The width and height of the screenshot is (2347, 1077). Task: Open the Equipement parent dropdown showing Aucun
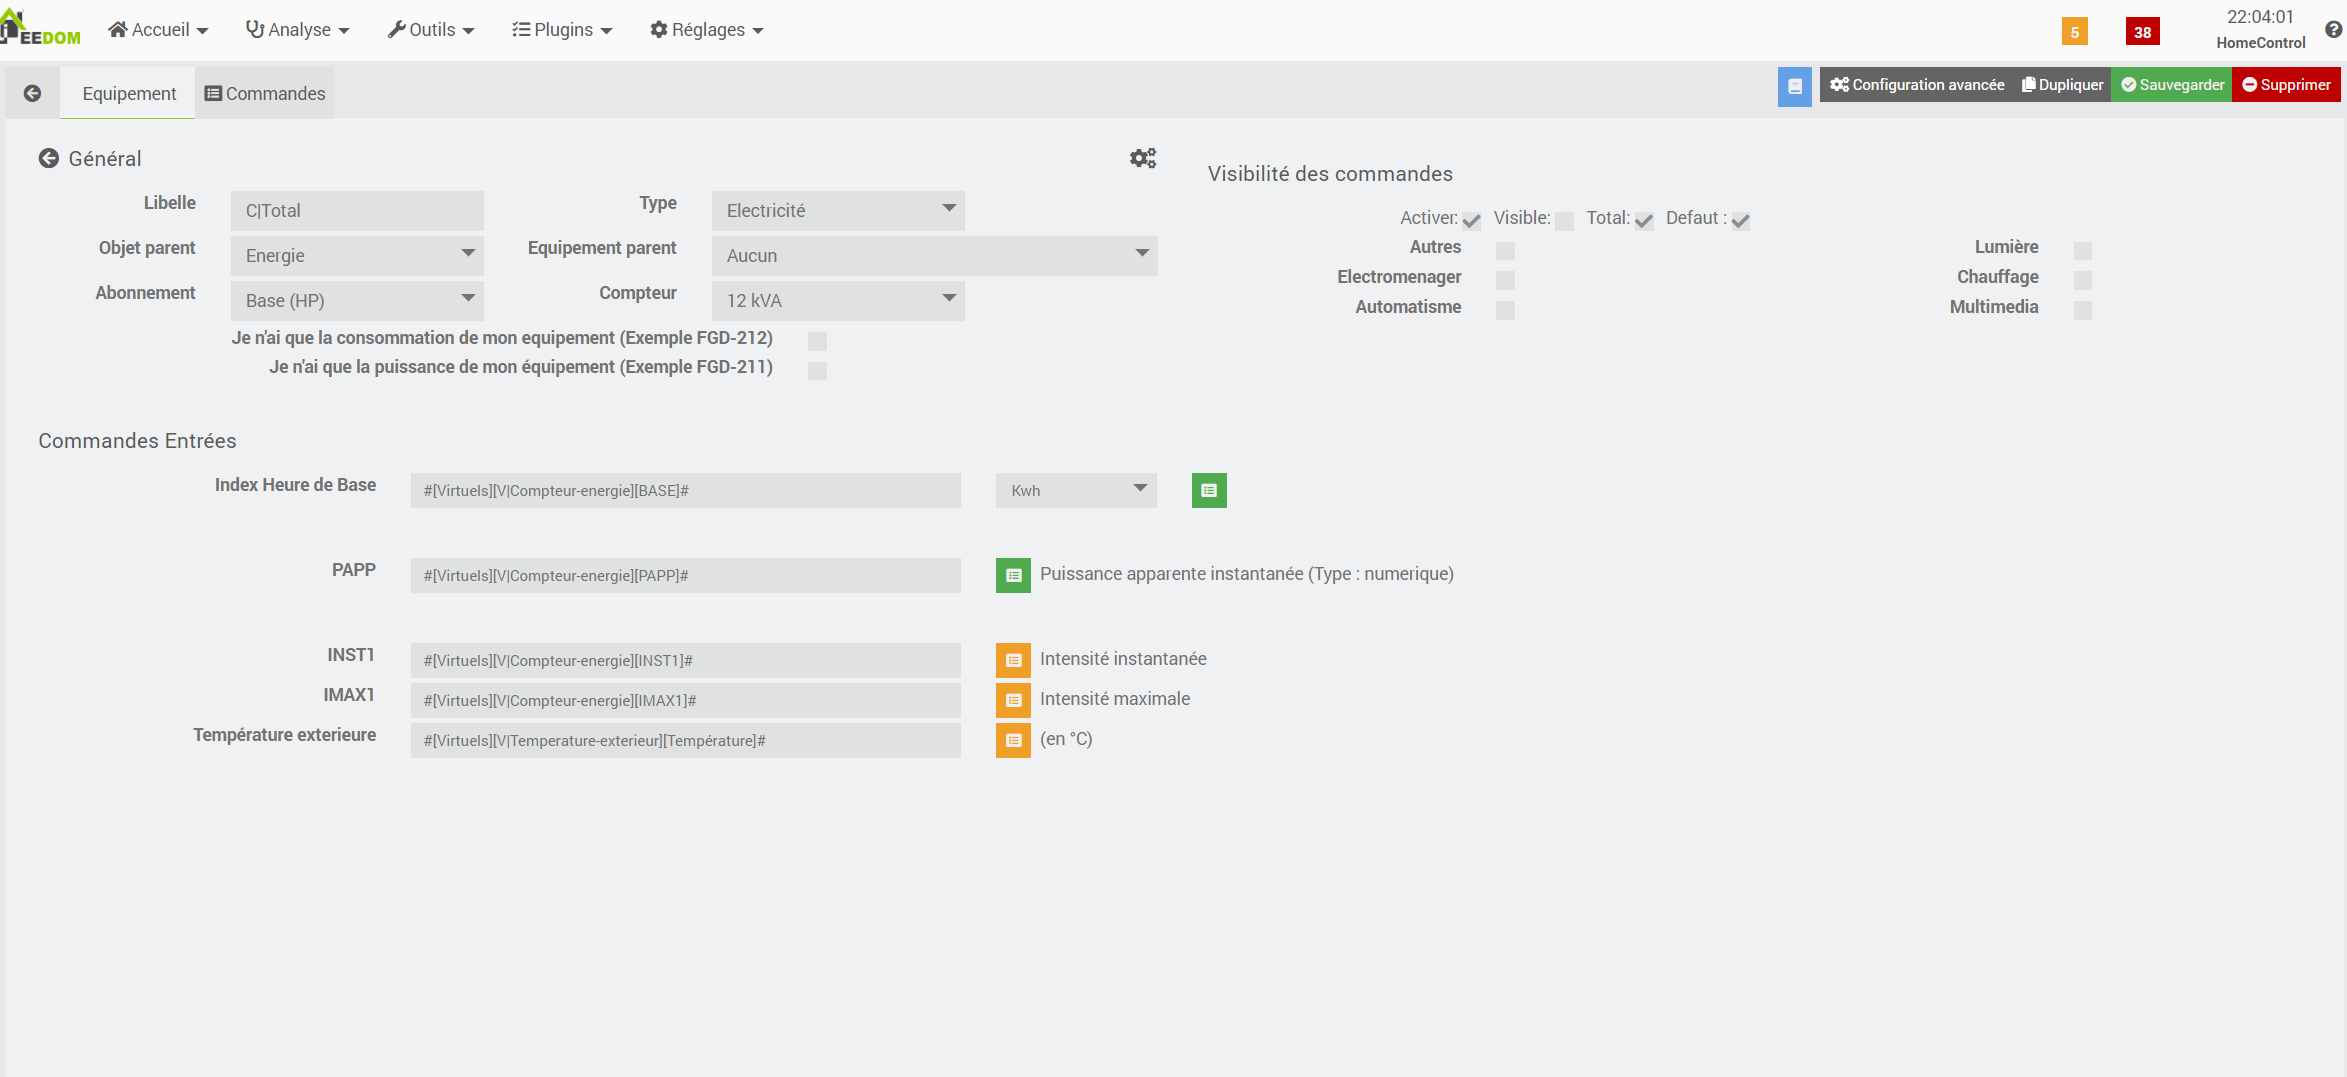[x=935, y=256]
